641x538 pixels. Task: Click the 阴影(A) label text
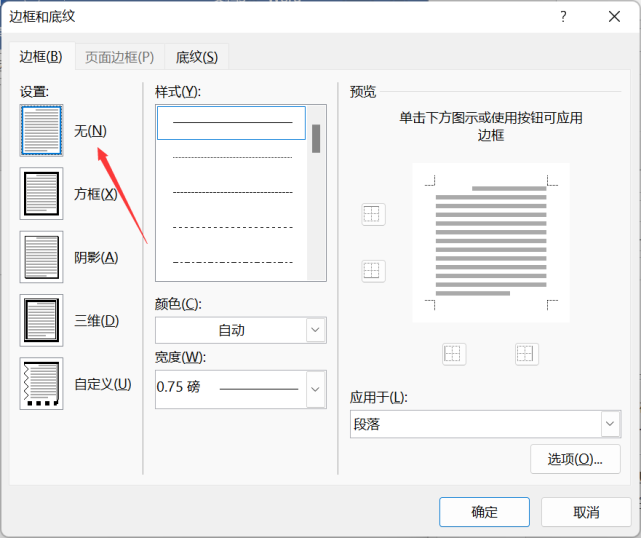point(96,258)
